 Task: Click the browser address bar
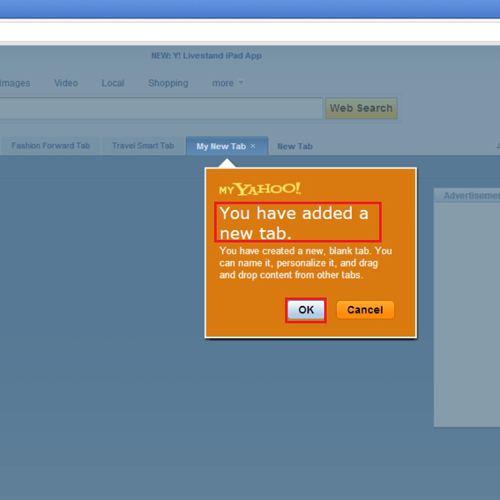point(250,32)
